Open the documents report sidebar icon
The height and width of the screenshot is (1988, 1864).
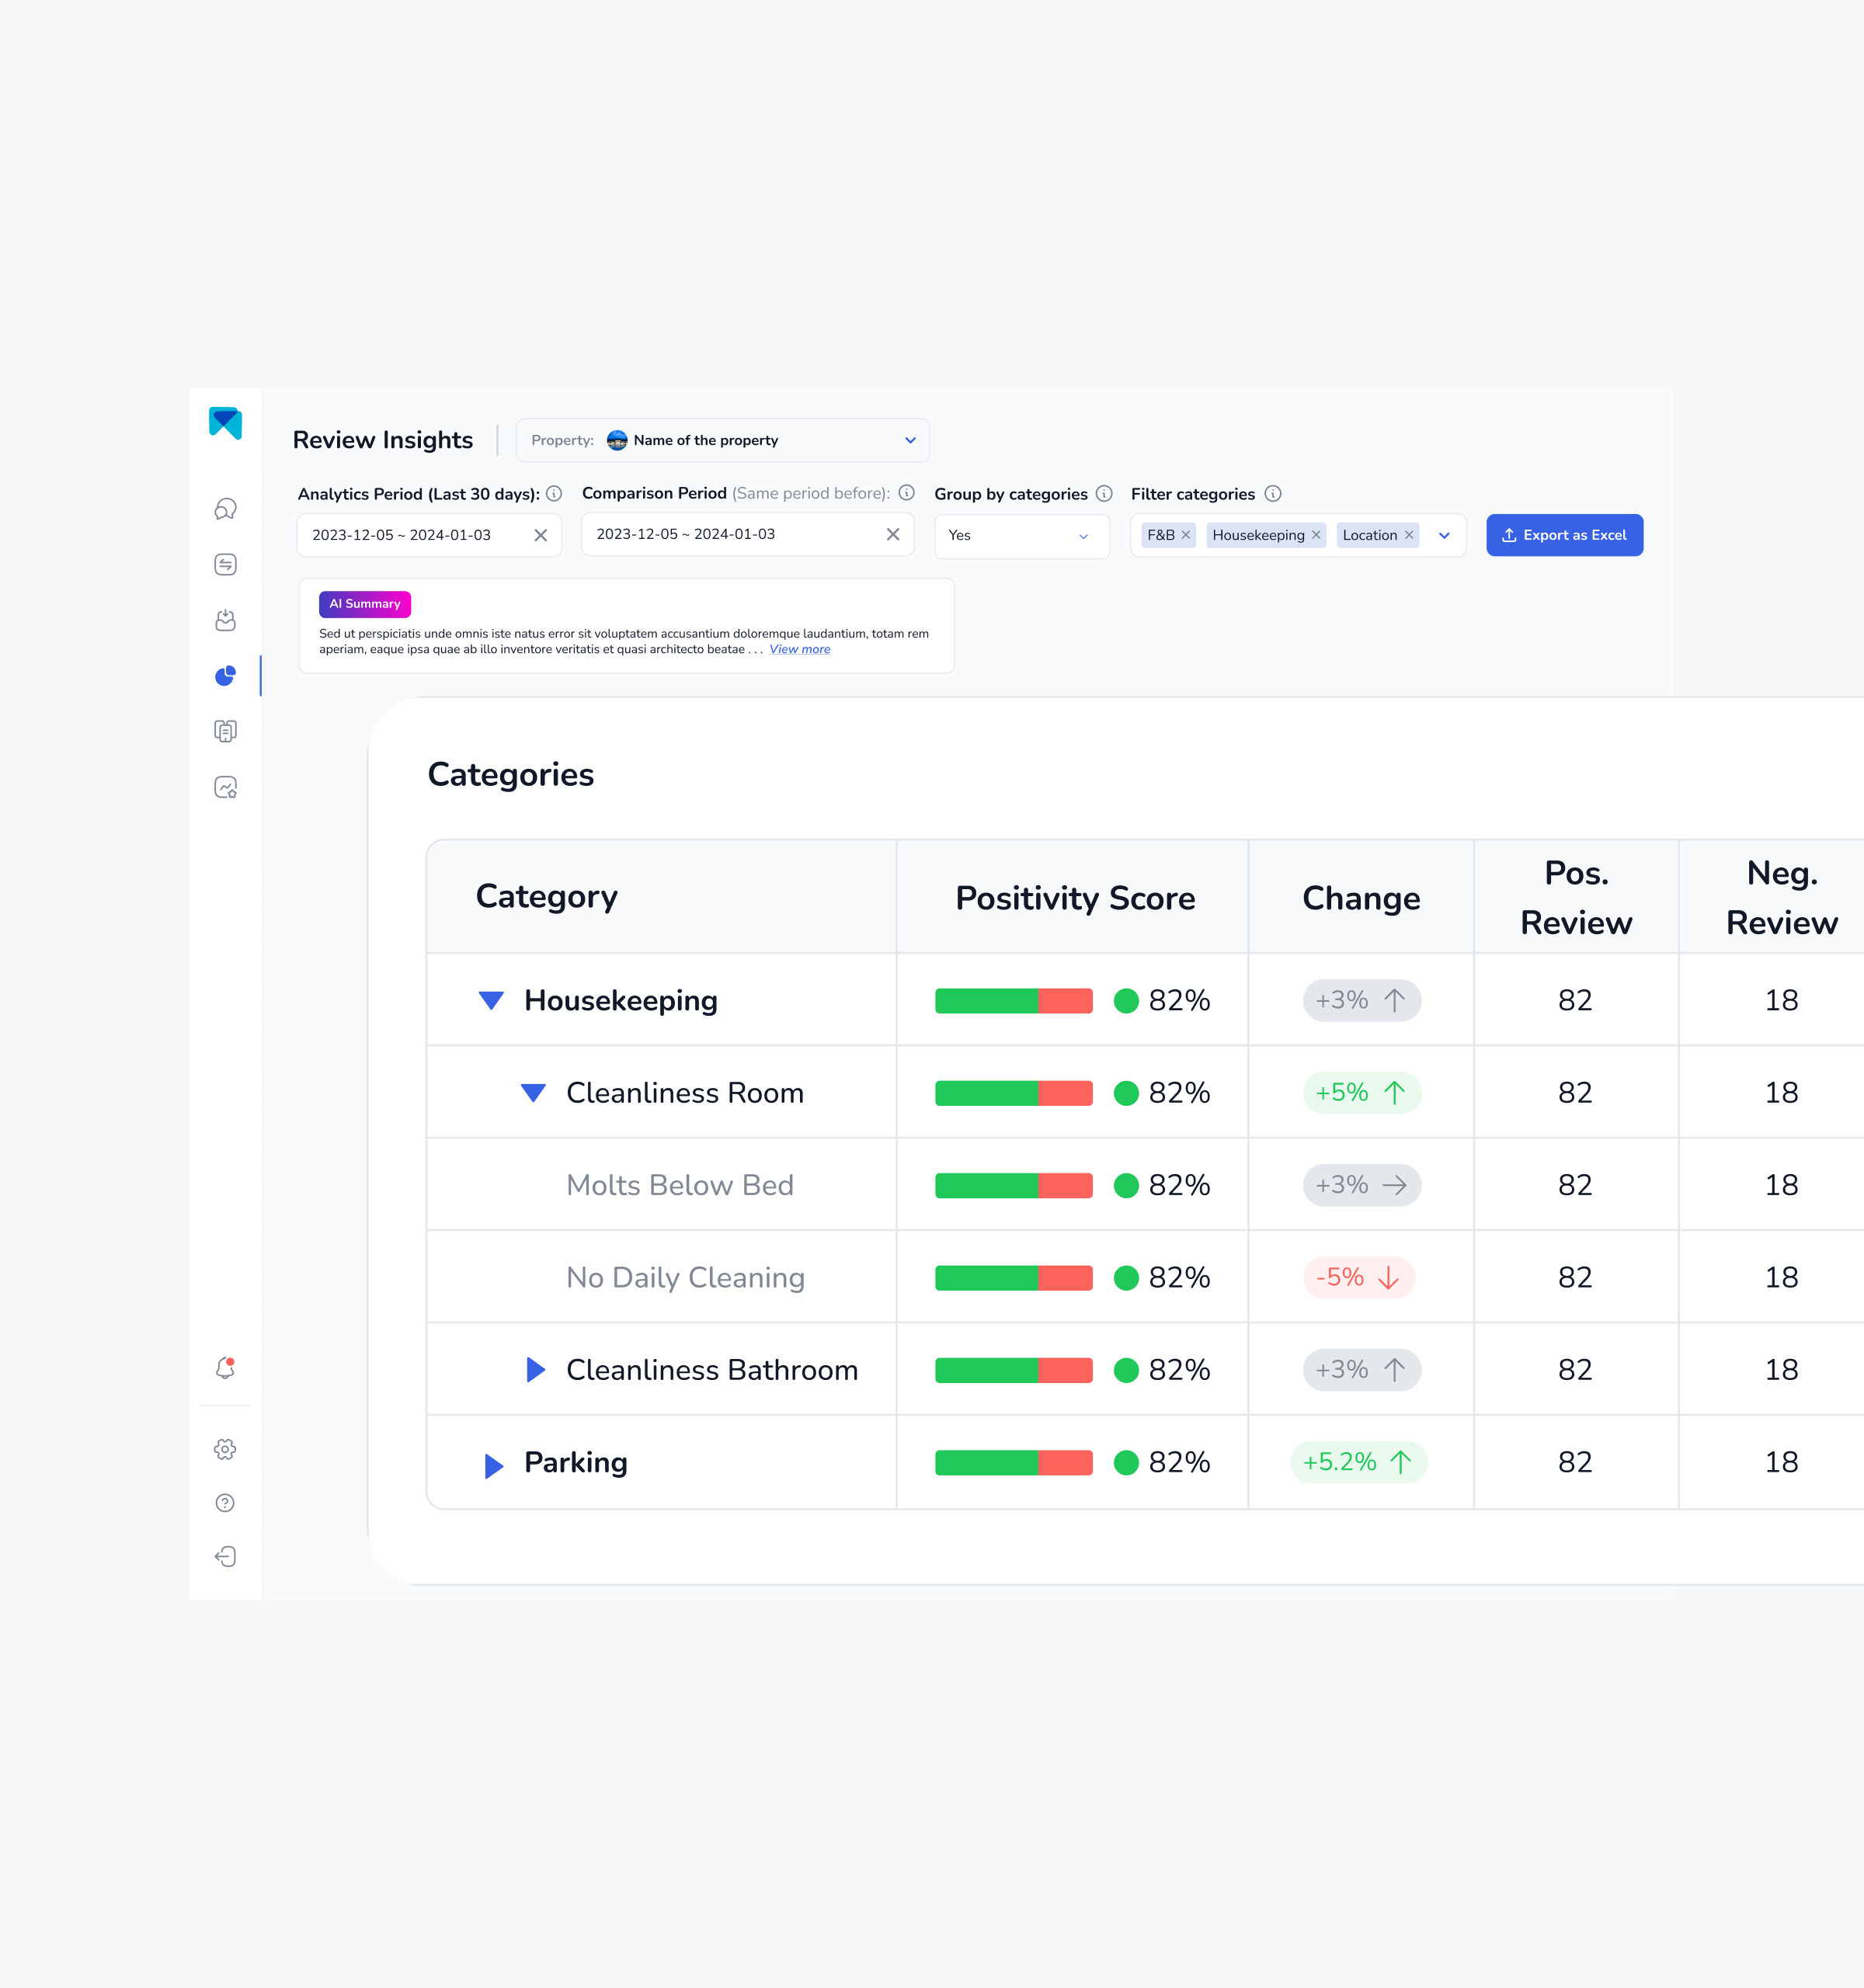225,731
